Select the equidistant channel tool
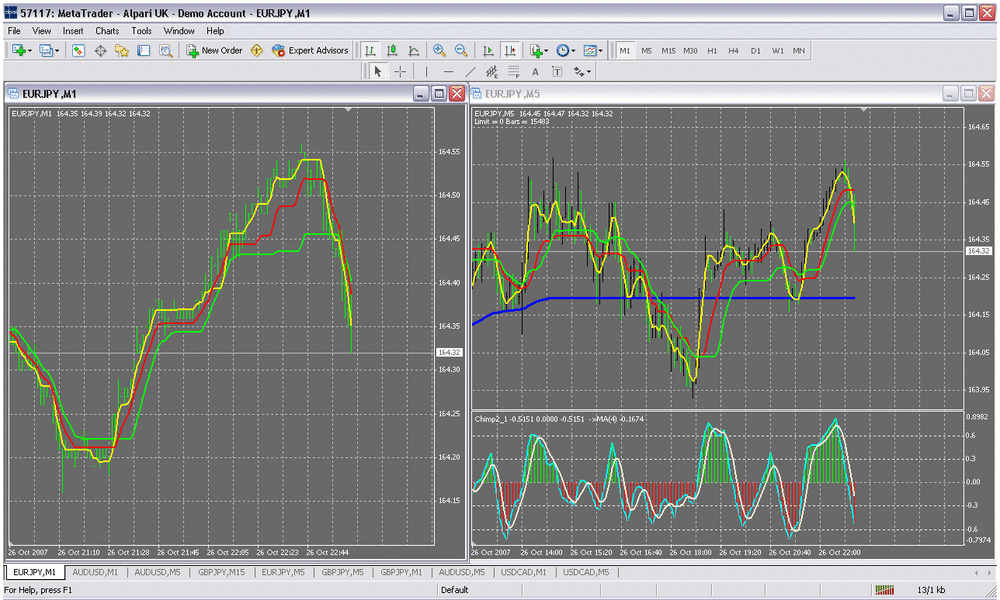This screenshot has height=600, width=1000. coord(492,71)
